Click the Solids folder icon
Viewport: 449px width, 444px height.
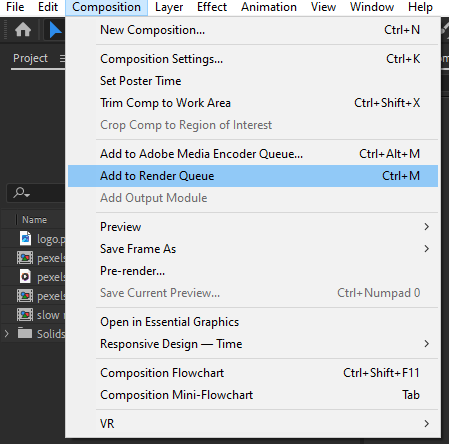[25, 333]
